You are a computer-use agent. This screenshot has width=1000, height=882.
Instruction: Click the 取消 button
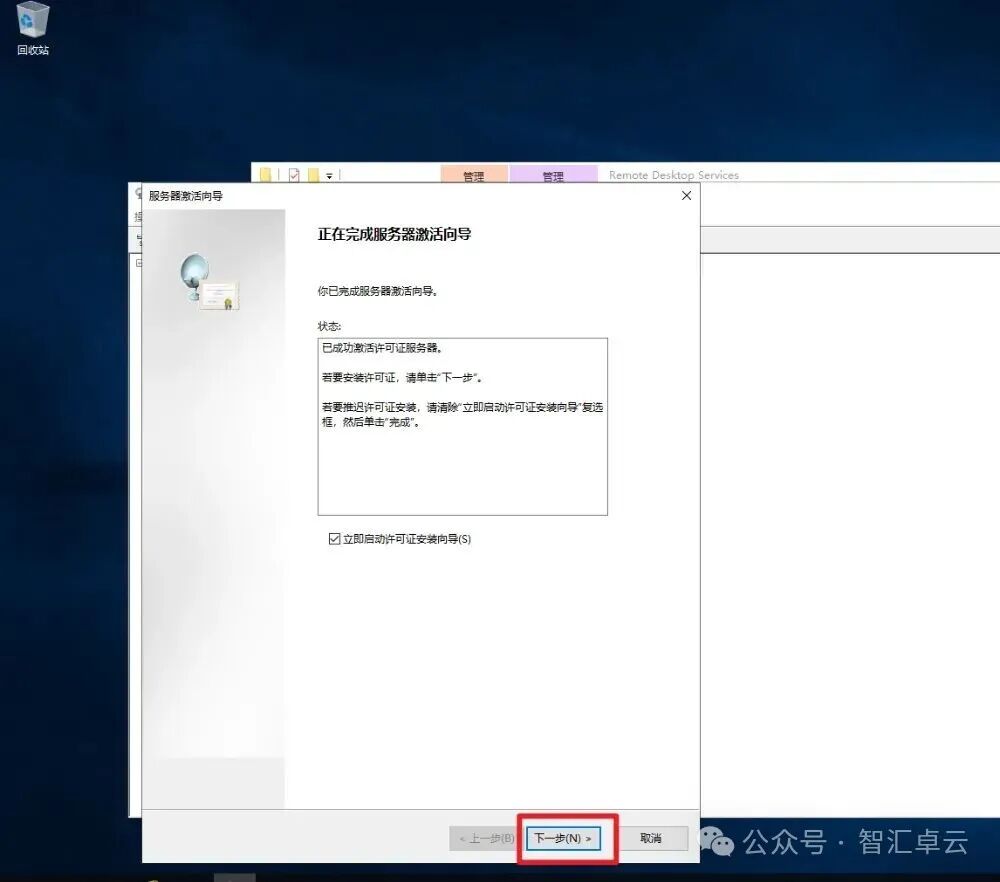(653, 838)
